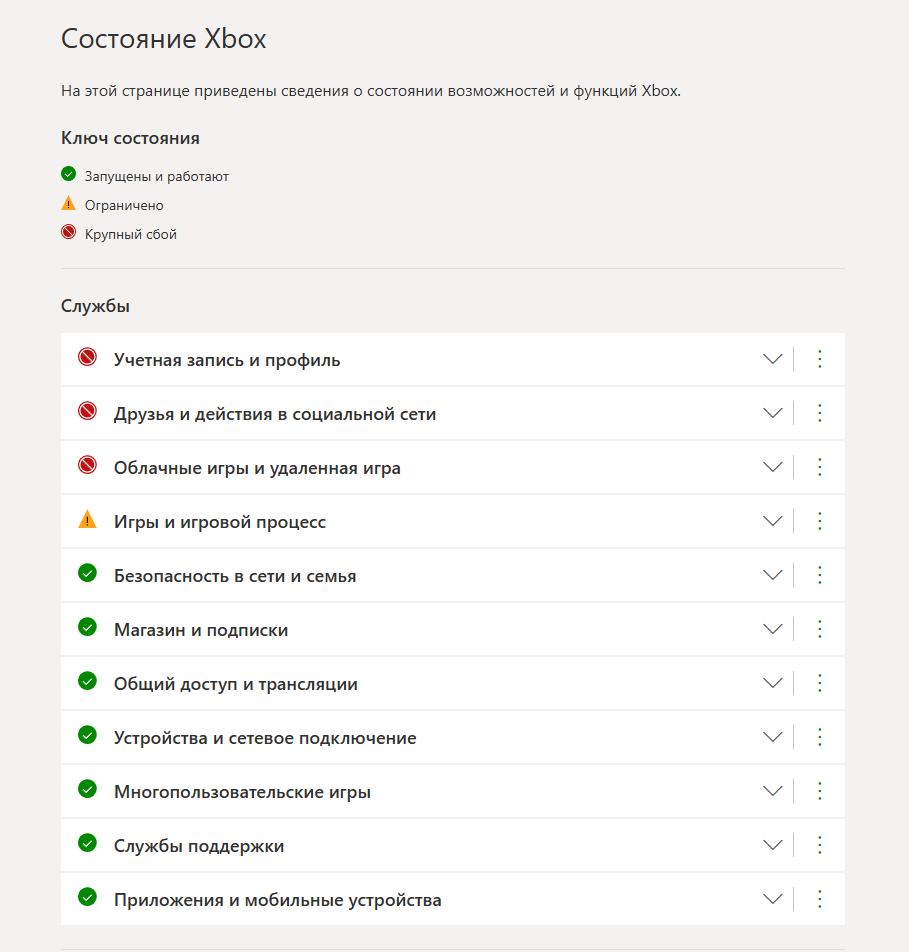909x952 pixels.
Task: Expand the Игры и игровой процесс chevron
Action: 772,522
